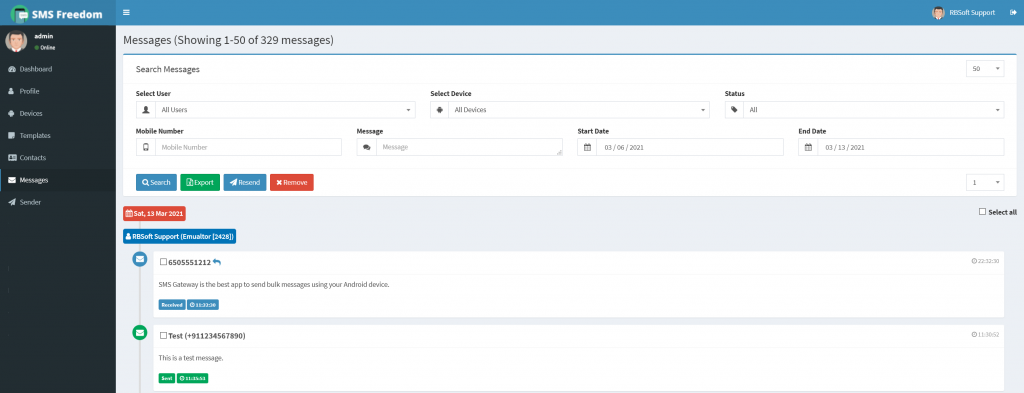Click the RBSoft Support avatar in header

tap(938, 12)
